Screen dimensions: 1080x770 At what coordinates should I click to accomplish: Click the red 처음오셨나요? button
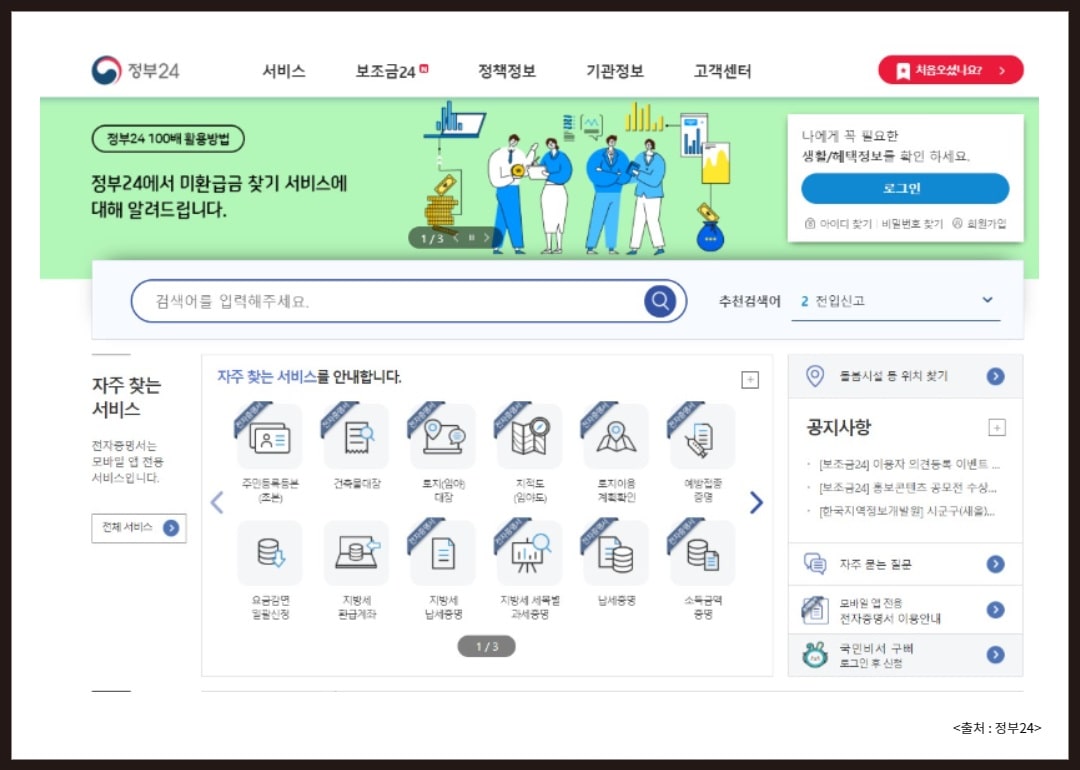[951, 70]
